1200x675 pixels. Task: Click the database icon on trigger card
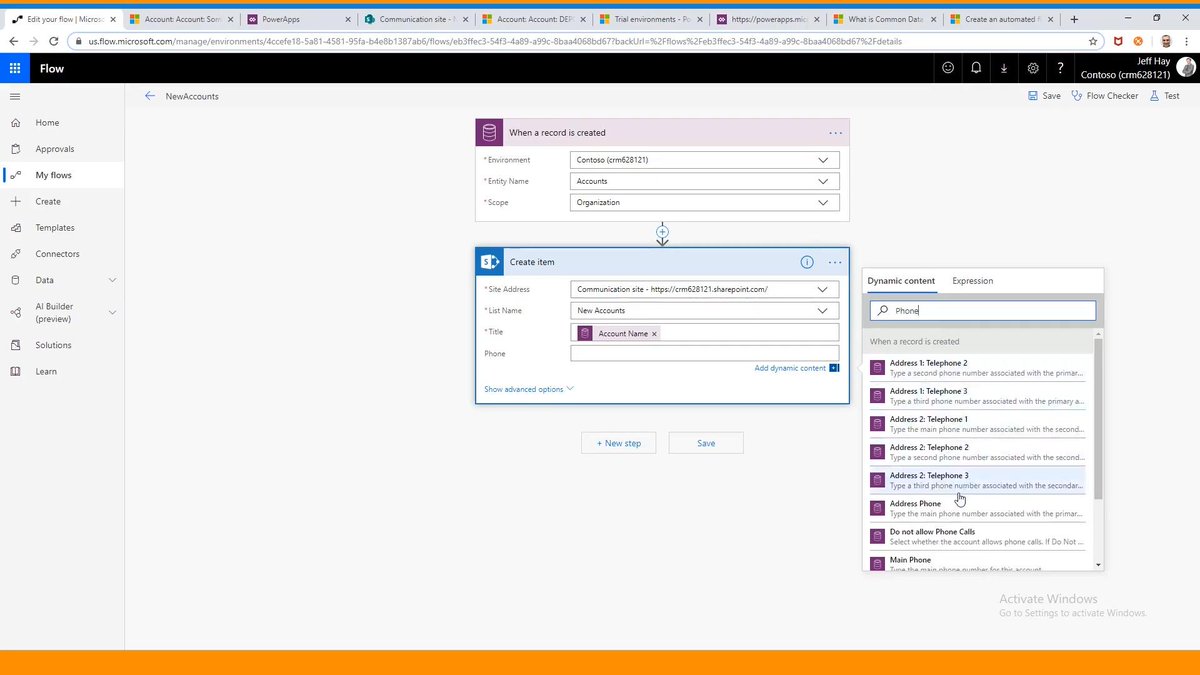[490, 132]
